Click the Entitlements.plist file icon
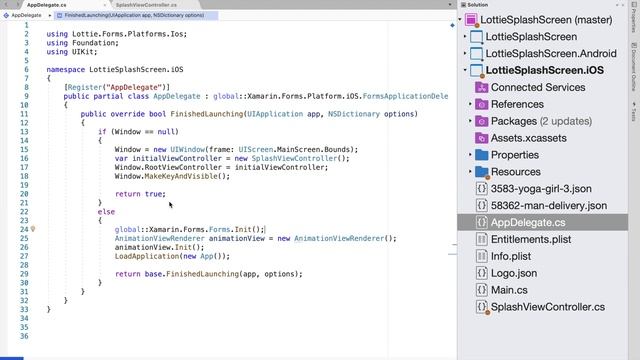The image size is (640, 360). coord(482,239)
